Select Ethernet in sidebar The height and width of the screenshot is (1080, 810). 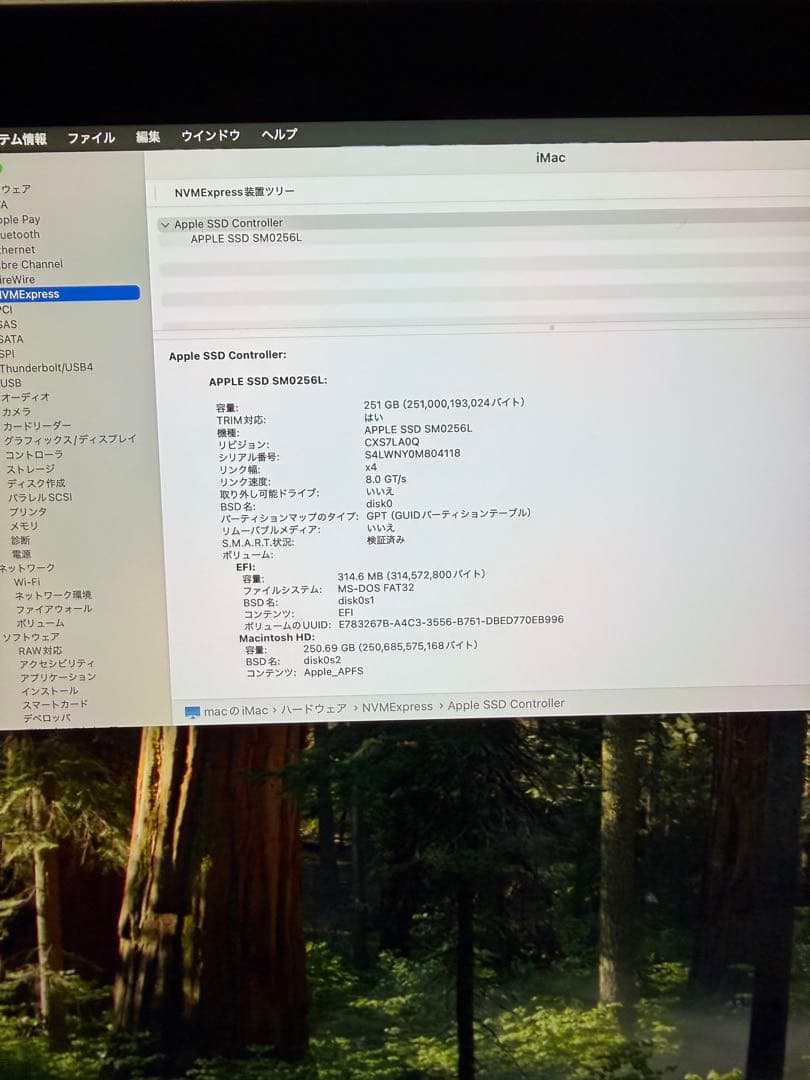tap(17, 249)
